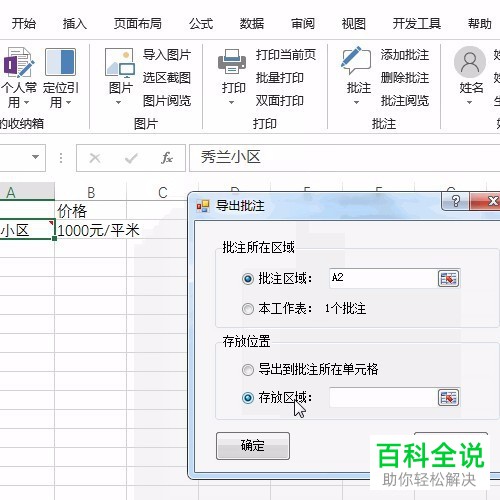Open the 开始 ribbon tab
Image resolution: width=500 pixels, height=500 pixels.
click(24, 24)
